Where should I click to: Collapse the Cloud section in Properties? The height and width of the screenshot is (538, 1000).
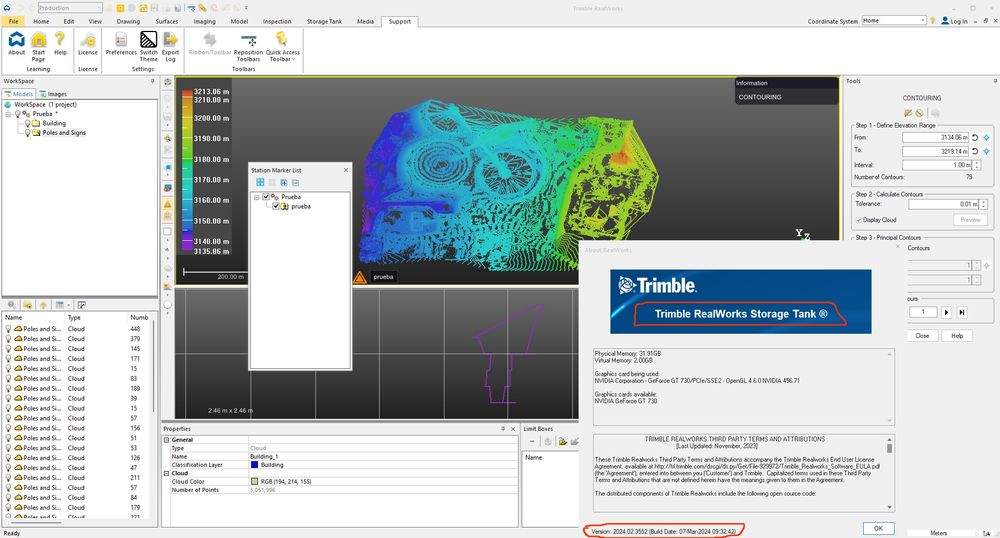coord(166,474)
